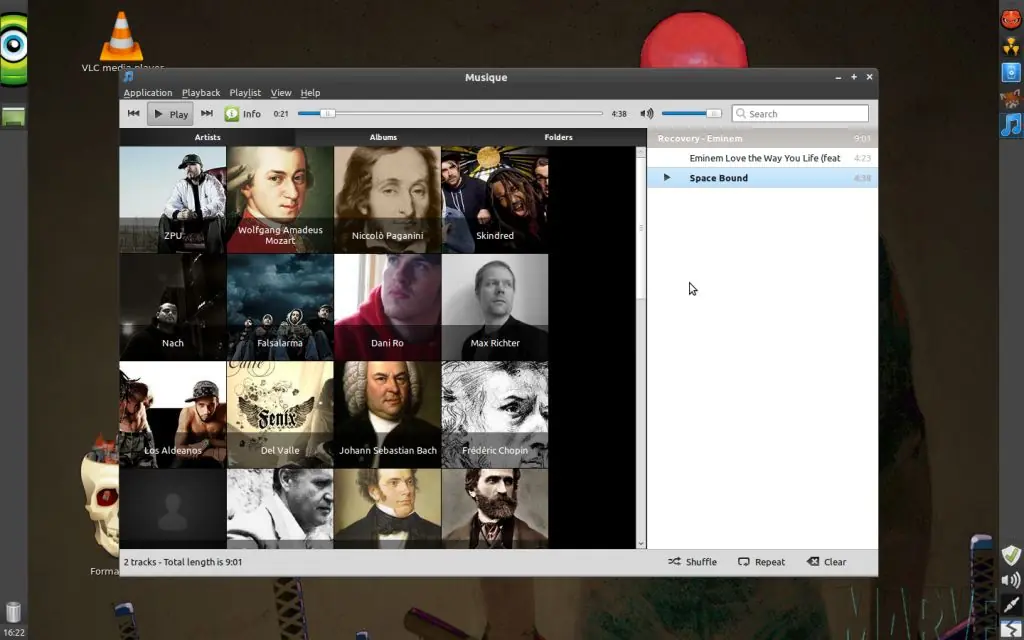Click the green eye icon in left panel

pos(14,49)
